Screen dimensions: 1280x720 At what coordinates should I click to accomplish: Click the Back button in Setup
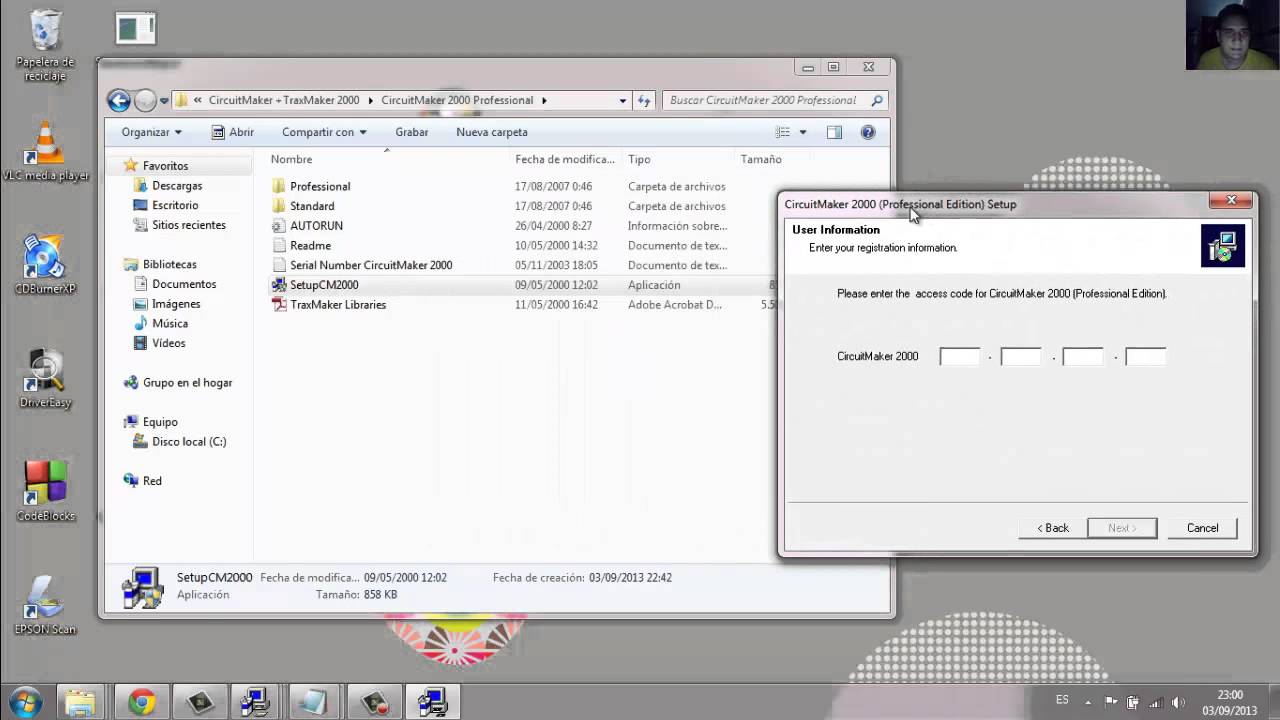click(1052, 528)
